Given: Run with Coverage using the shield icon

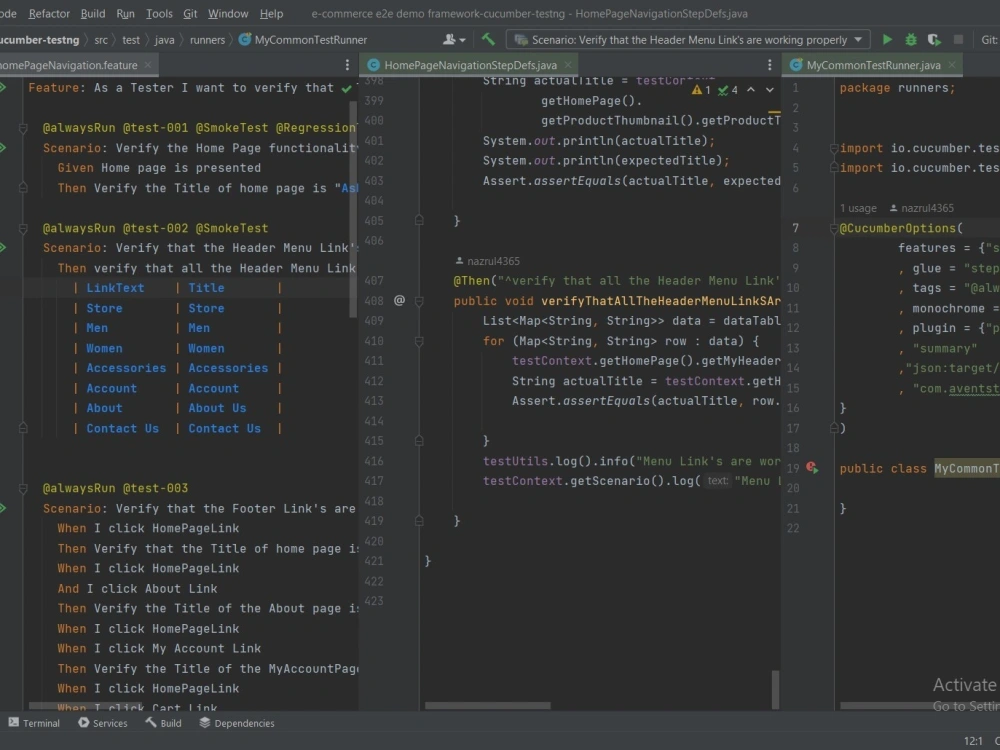Looking at the screenshot, I should coord(934,40).
